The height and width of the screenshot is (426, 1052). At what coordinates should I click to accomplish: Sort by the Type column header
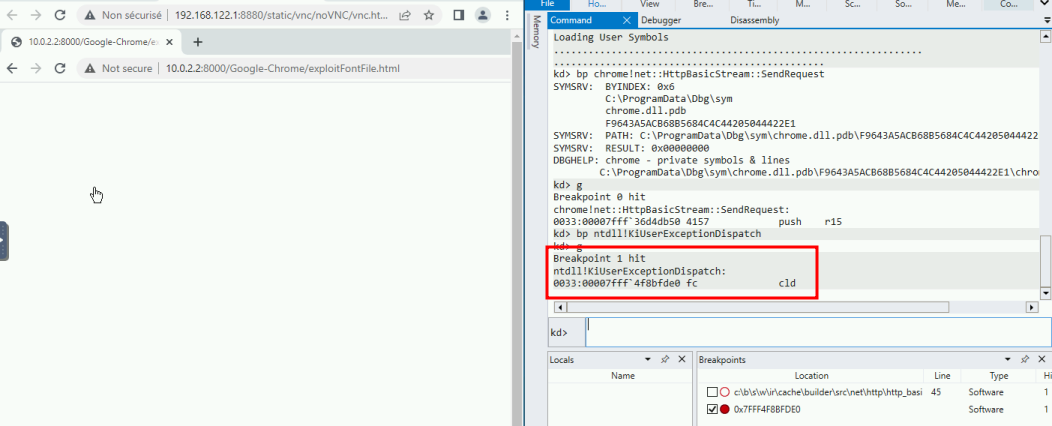(x=998, y=376)
